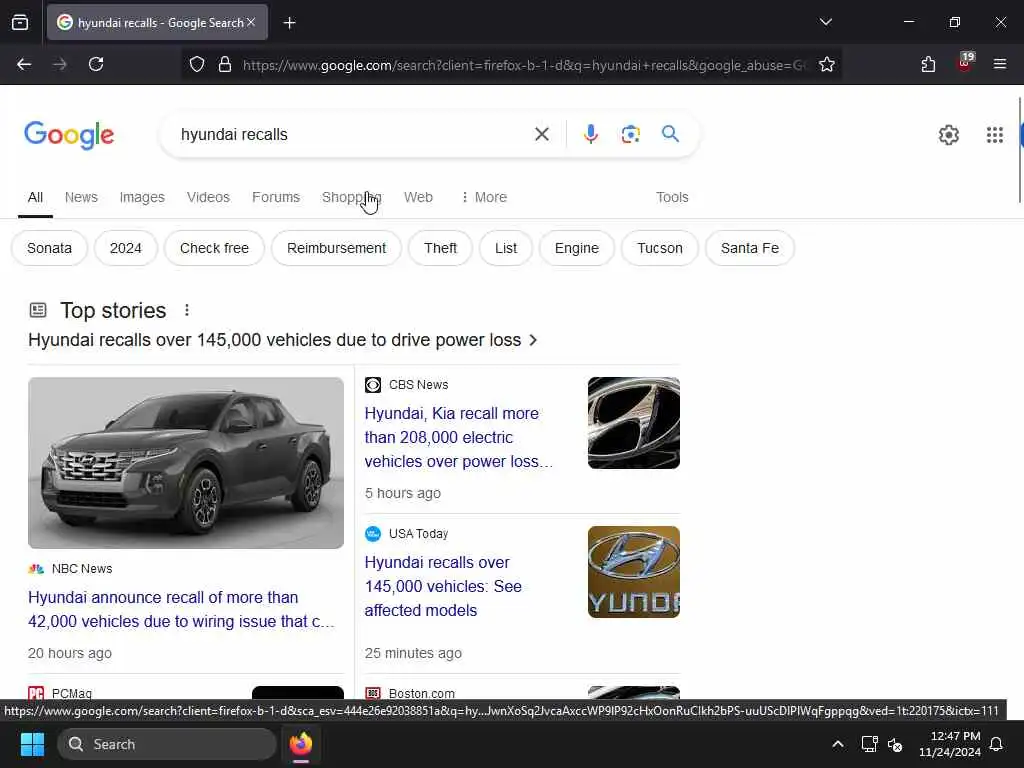Open the taskbar clock showing 12:47 PM
The width and height of the screenshot is (1024, 768).
click(950, 744)
